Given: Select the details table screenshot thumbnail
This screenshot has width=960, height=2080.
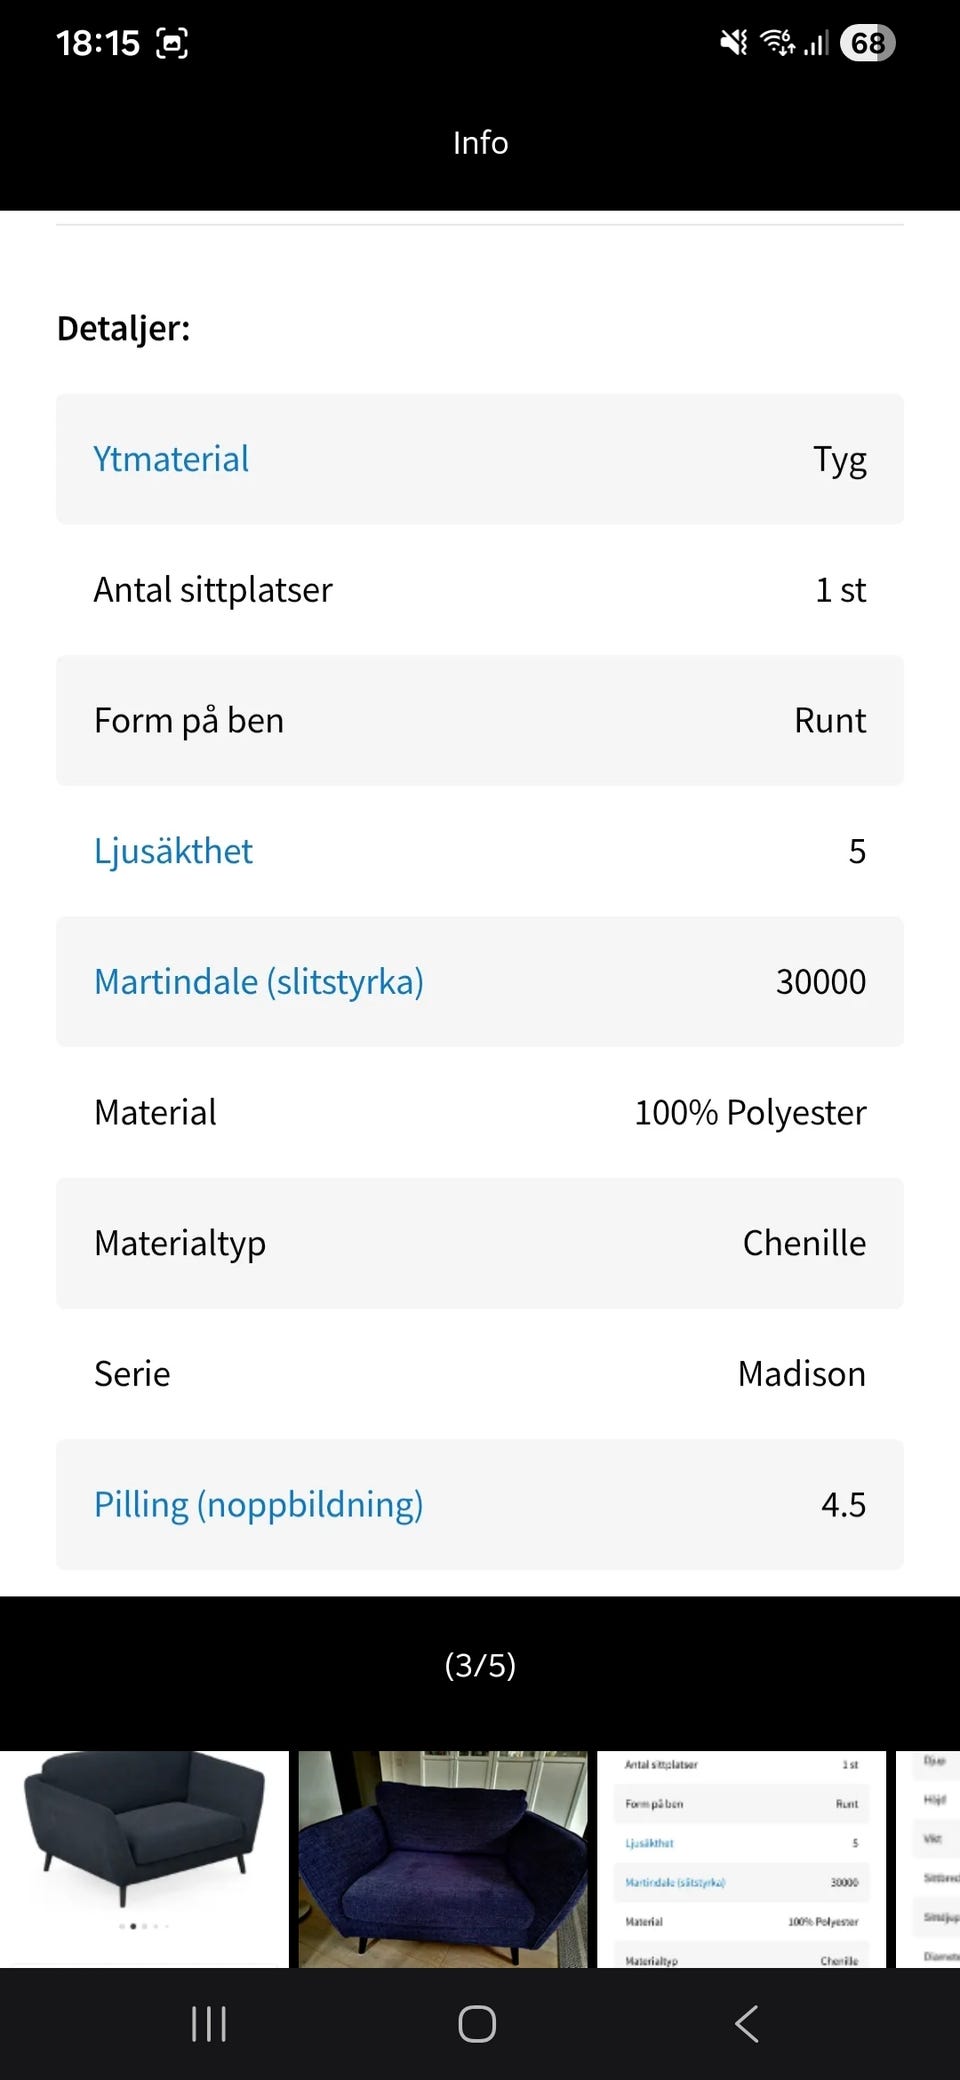Looking at the screenshot, I should (741, 1858).
